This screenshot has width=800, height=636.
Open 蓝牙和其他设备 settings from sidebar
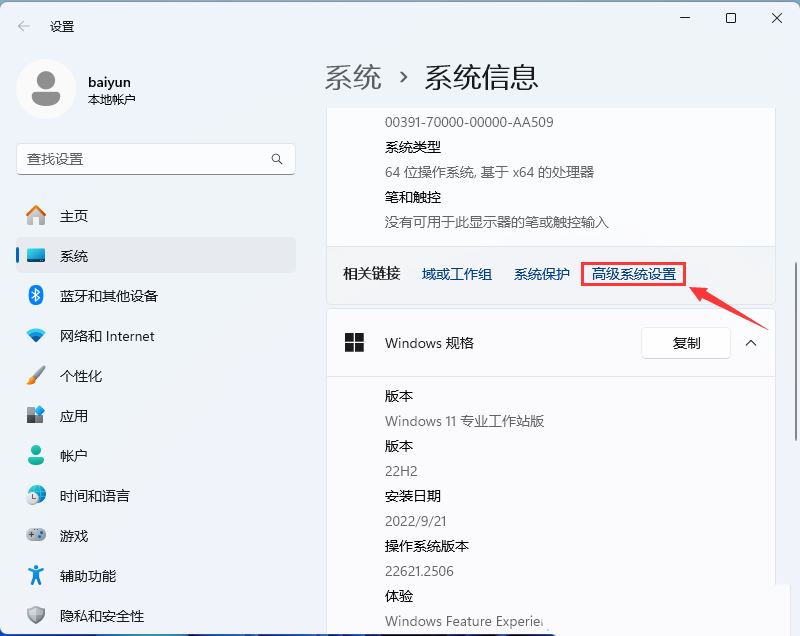coord(95,296)
